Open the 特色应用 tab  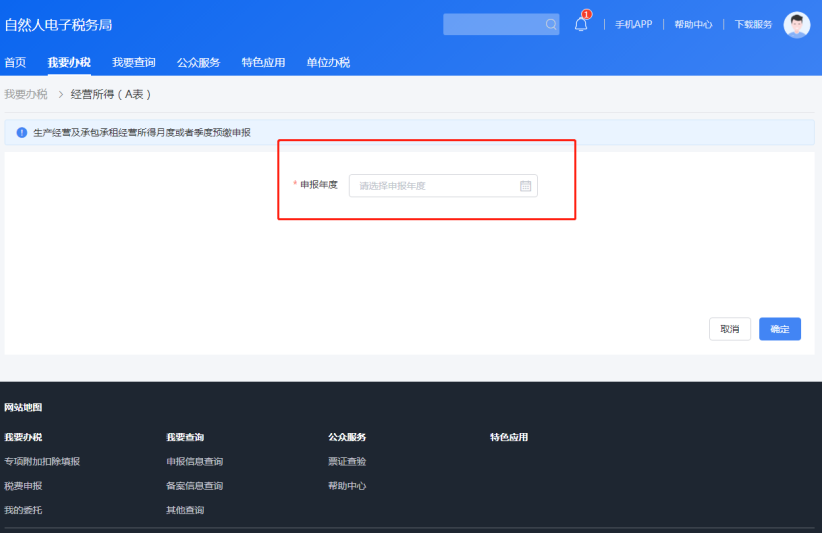pos(263,62)
